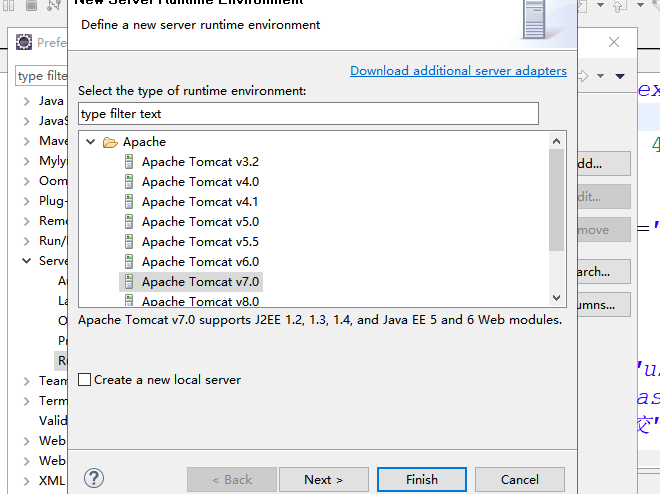
Task: Enable Create a new local server
Action: pos(85,380)
